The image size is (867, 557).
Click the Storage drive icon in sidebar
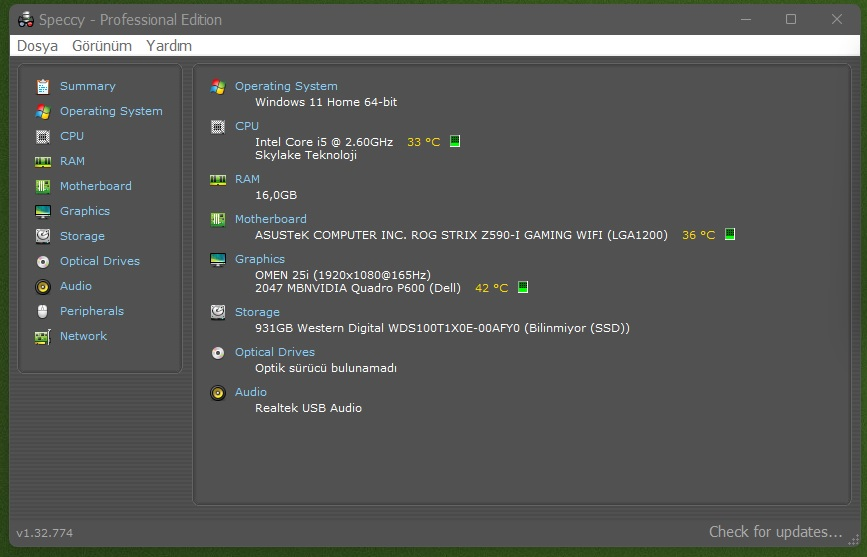[x=43, y=236]
